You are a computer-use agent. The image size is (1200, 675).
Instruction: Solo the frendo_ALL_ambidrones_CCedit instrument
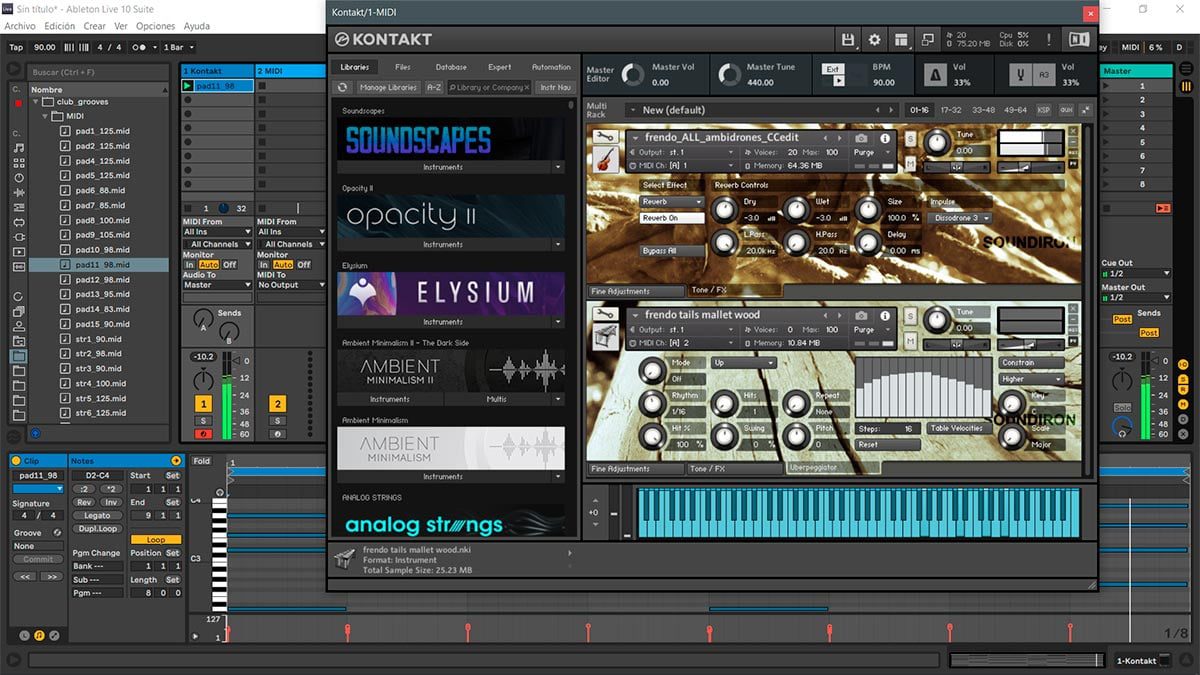click(x=911, y=141)
